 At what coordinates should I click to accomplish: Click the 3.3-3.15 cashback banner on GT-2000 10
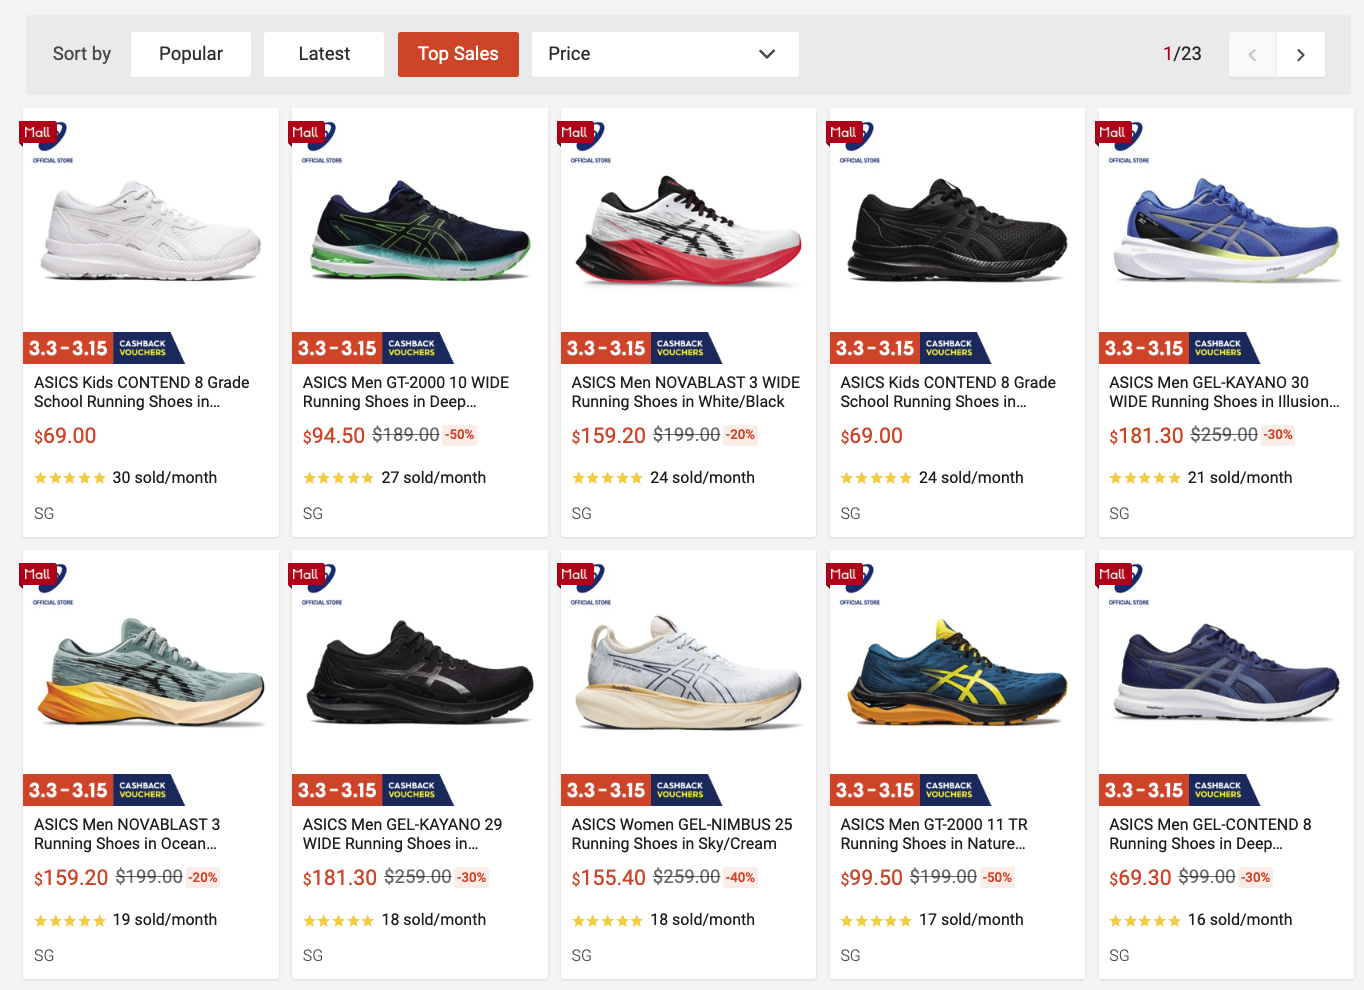pos(372,348)
